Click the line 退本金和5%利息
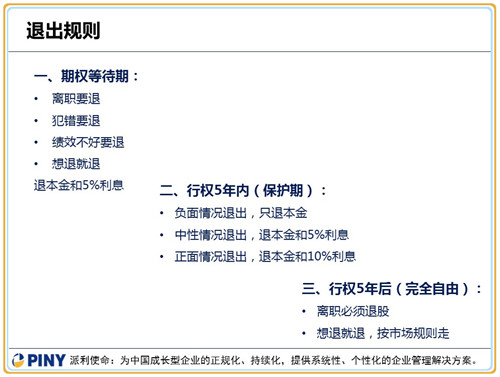Viewport: 500px width, 377px height. click(79, 185)
